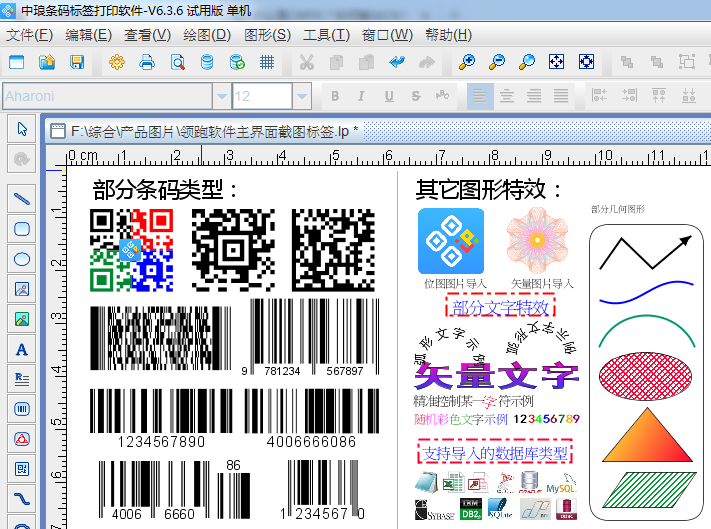Click the Print icon
Image resolution: width=711 pixels, height=529 pixels.
click(x=147, y=62)
